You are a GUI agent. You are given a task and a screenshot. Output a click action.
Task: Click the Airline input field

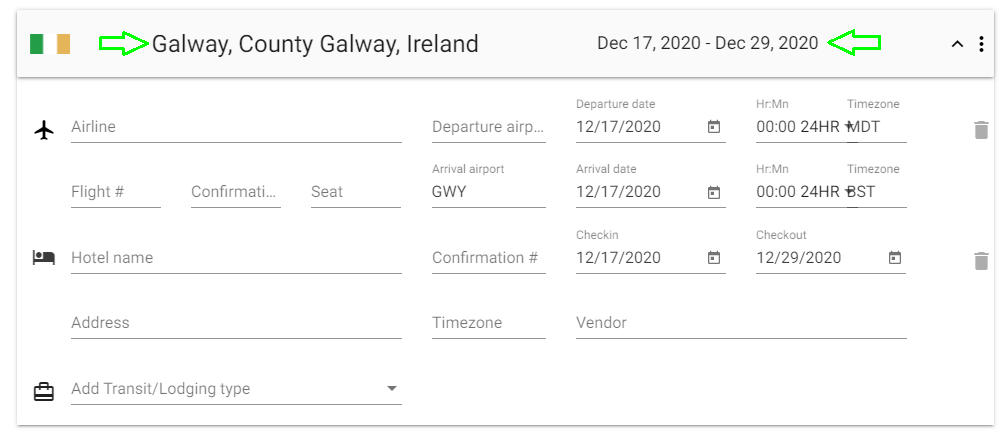pyautogui.click(x=235, y=127)
